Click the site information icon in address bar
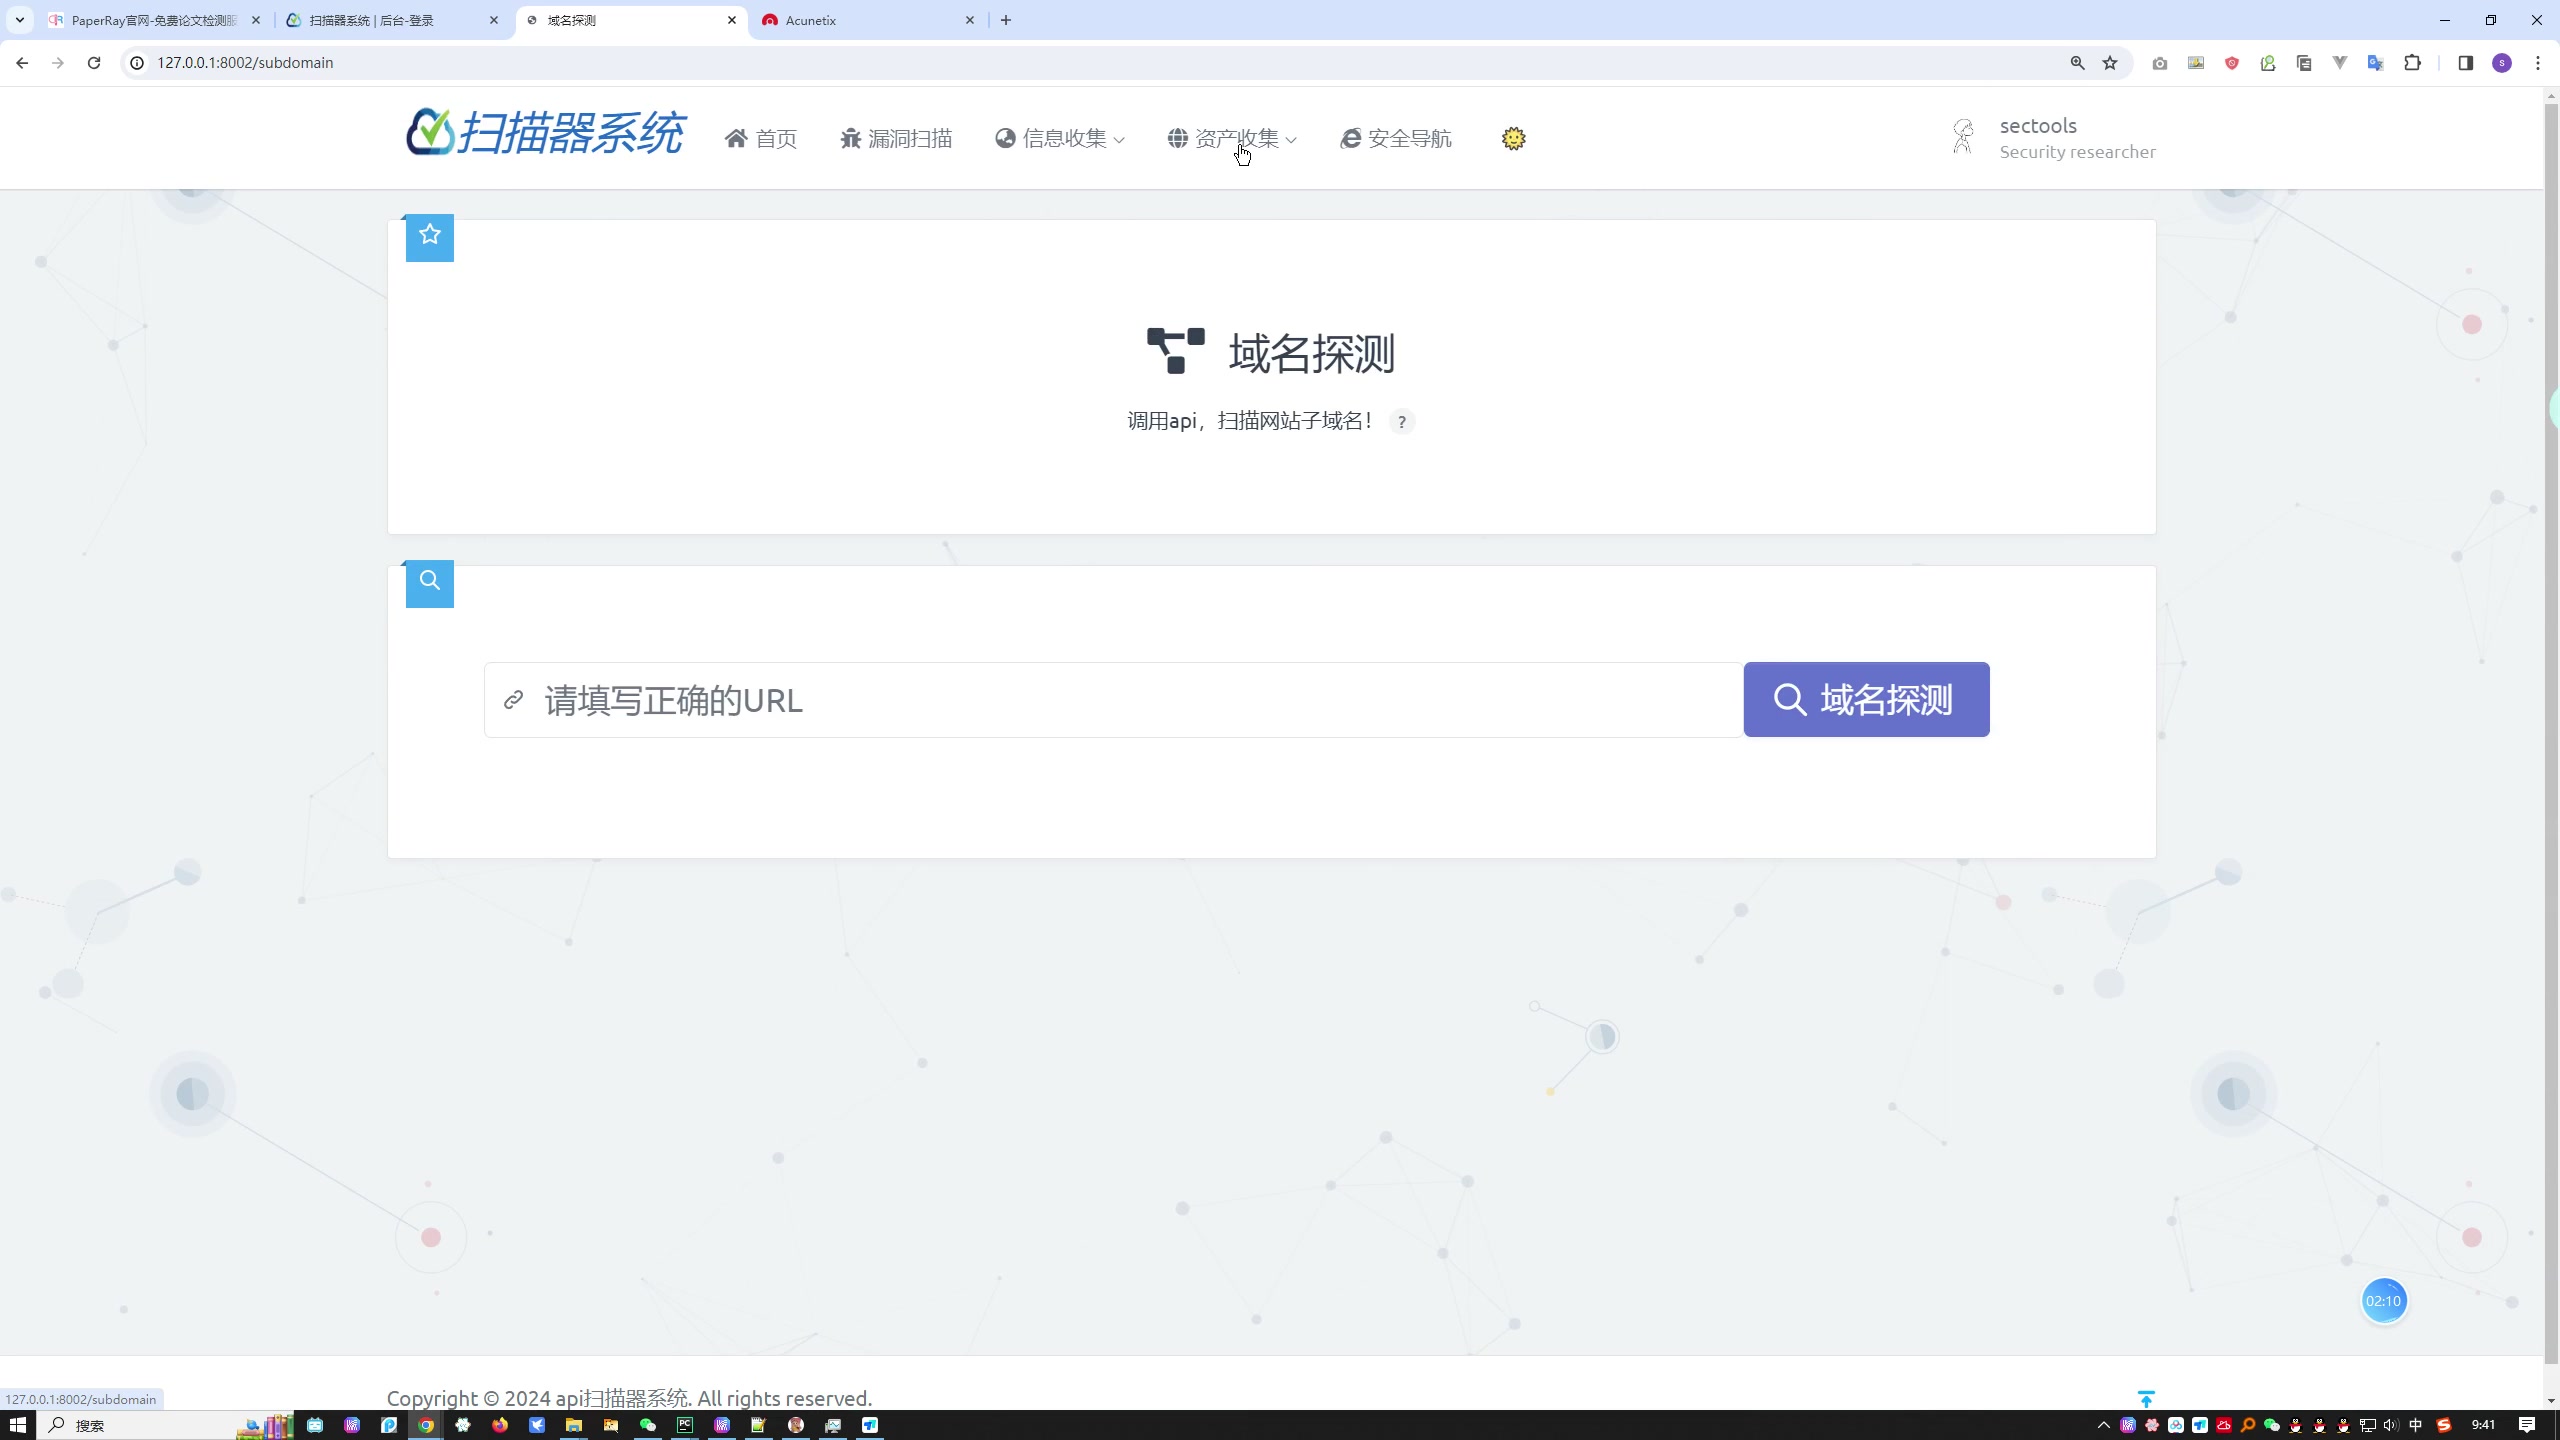 click(138, 62)
